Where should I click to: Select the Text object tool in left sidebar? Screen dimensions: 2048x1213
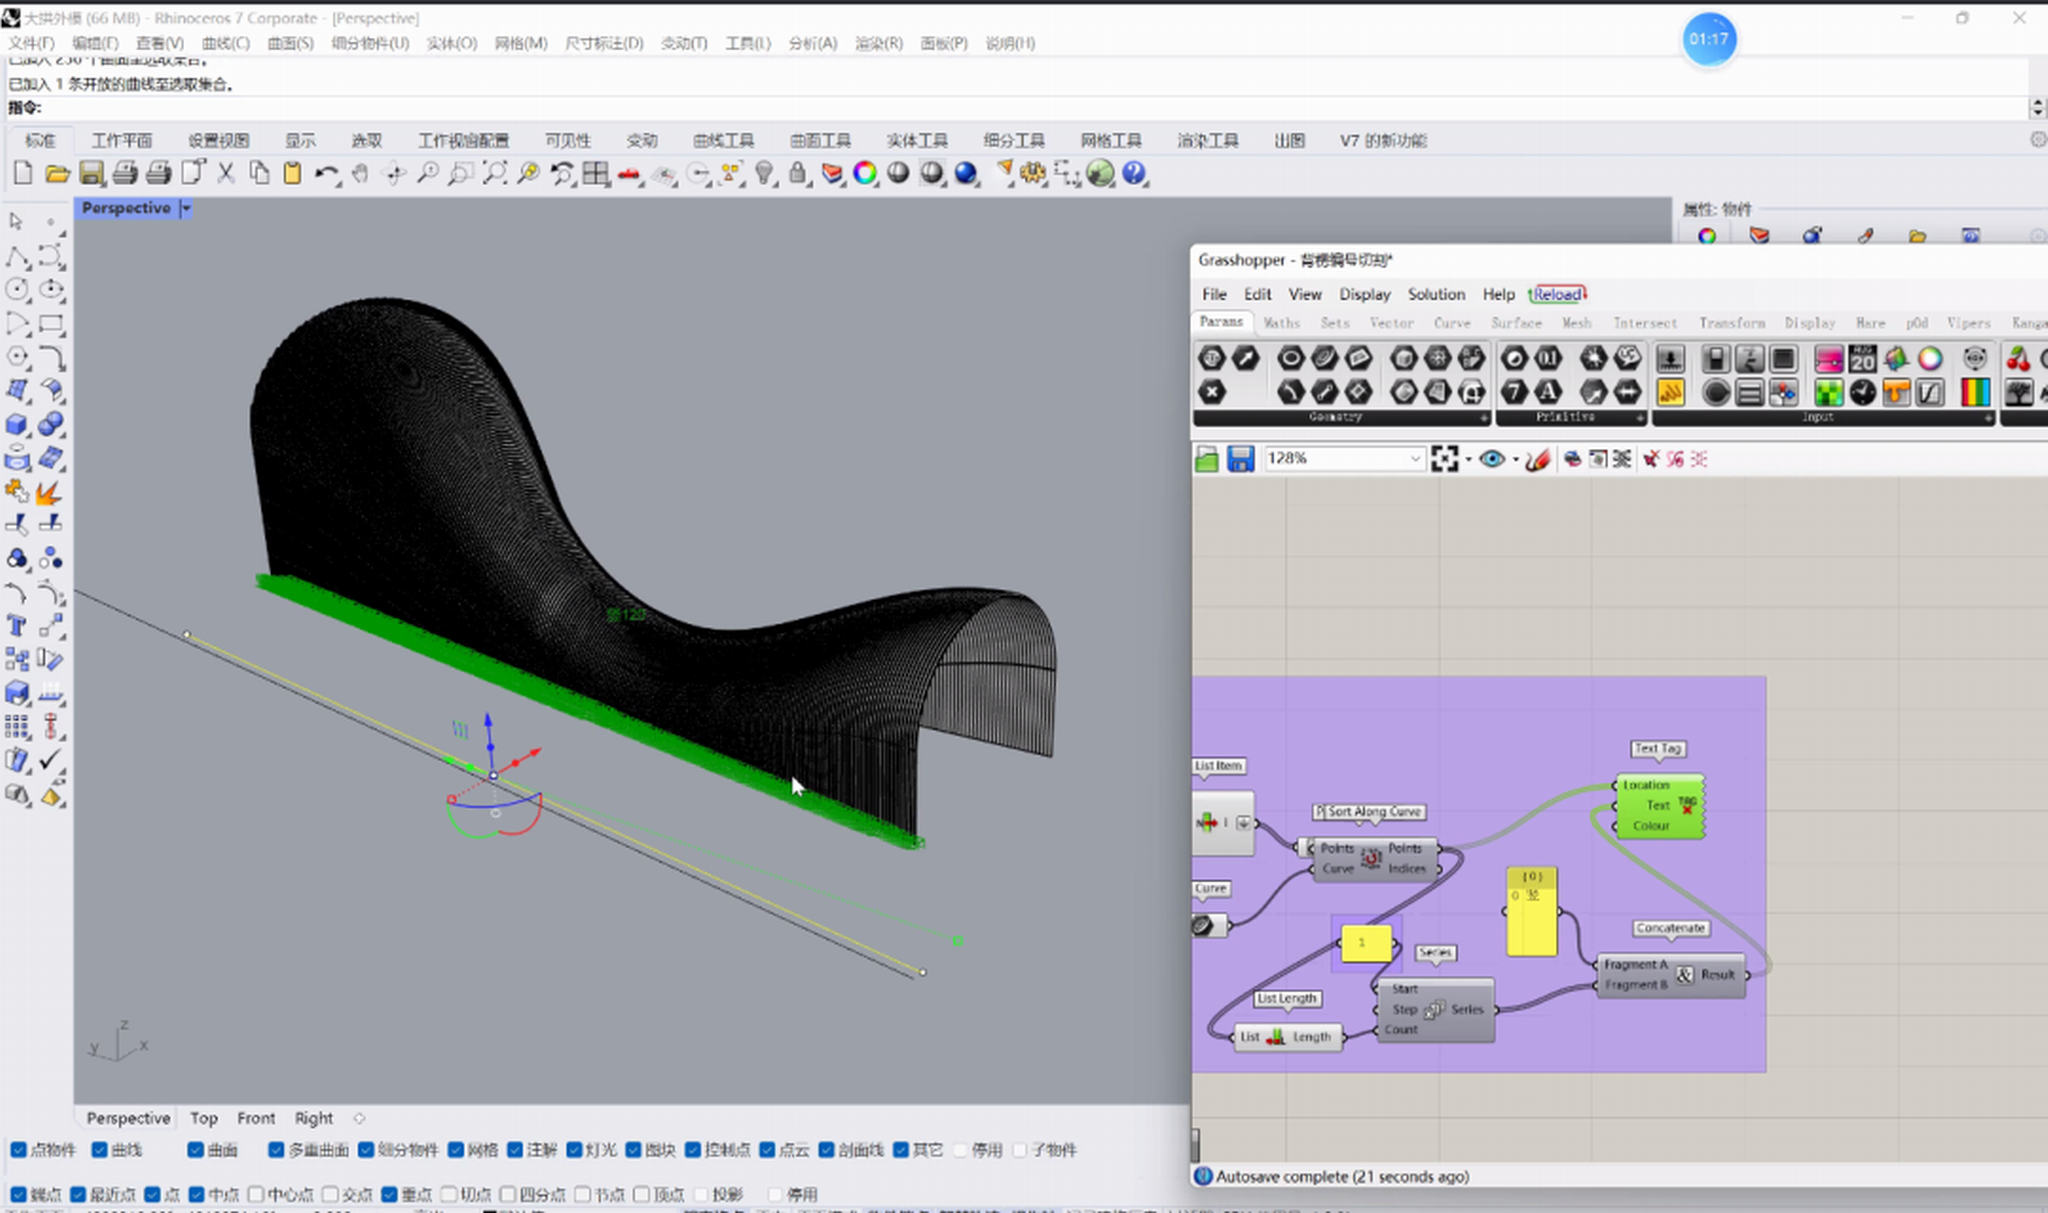[17, 626]
